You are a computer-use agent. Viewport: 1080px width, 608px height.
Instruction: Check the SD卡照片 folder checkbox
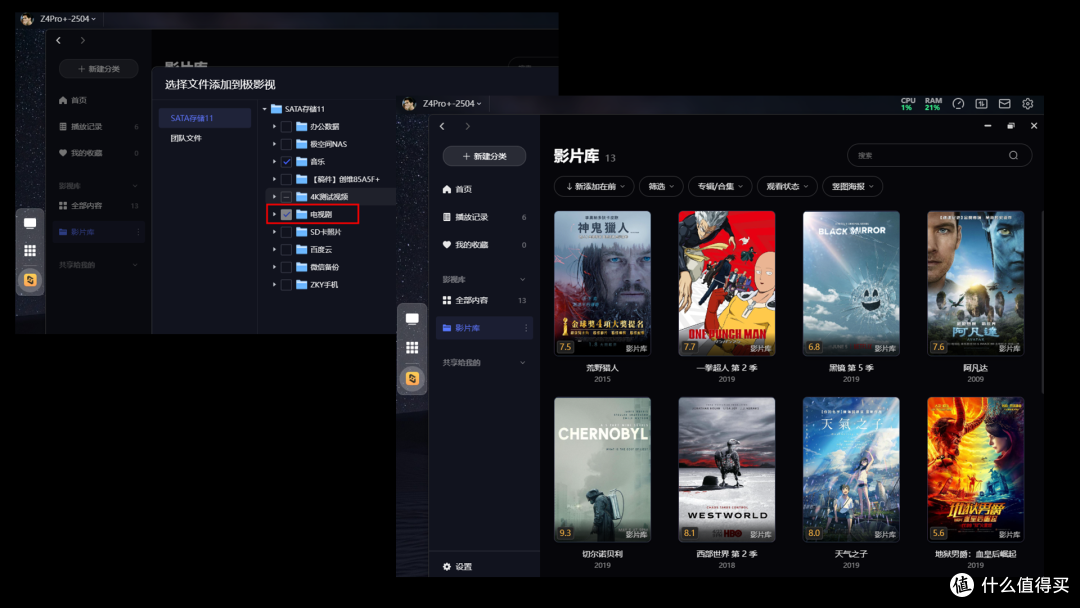pos(287,232)
